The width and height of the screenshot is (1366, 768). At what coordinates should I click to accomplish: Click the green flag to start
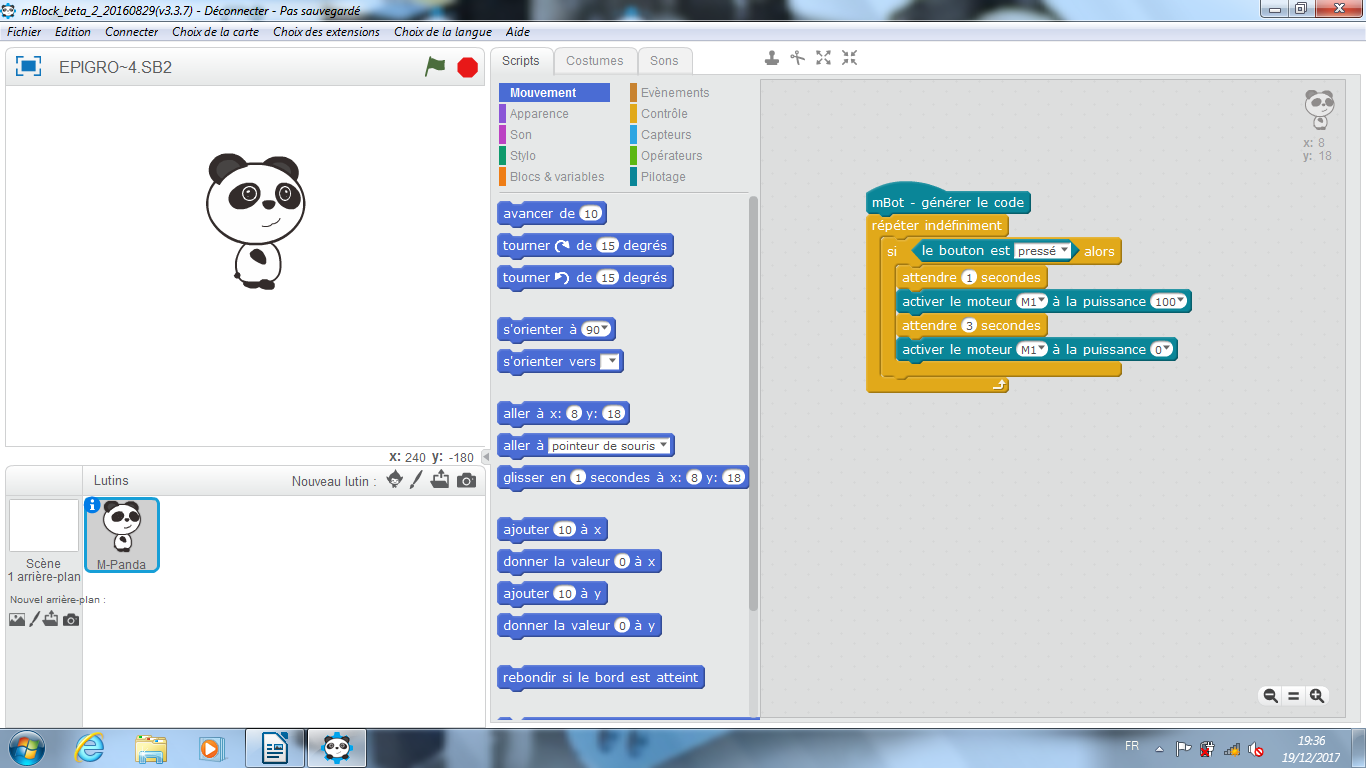435,65
